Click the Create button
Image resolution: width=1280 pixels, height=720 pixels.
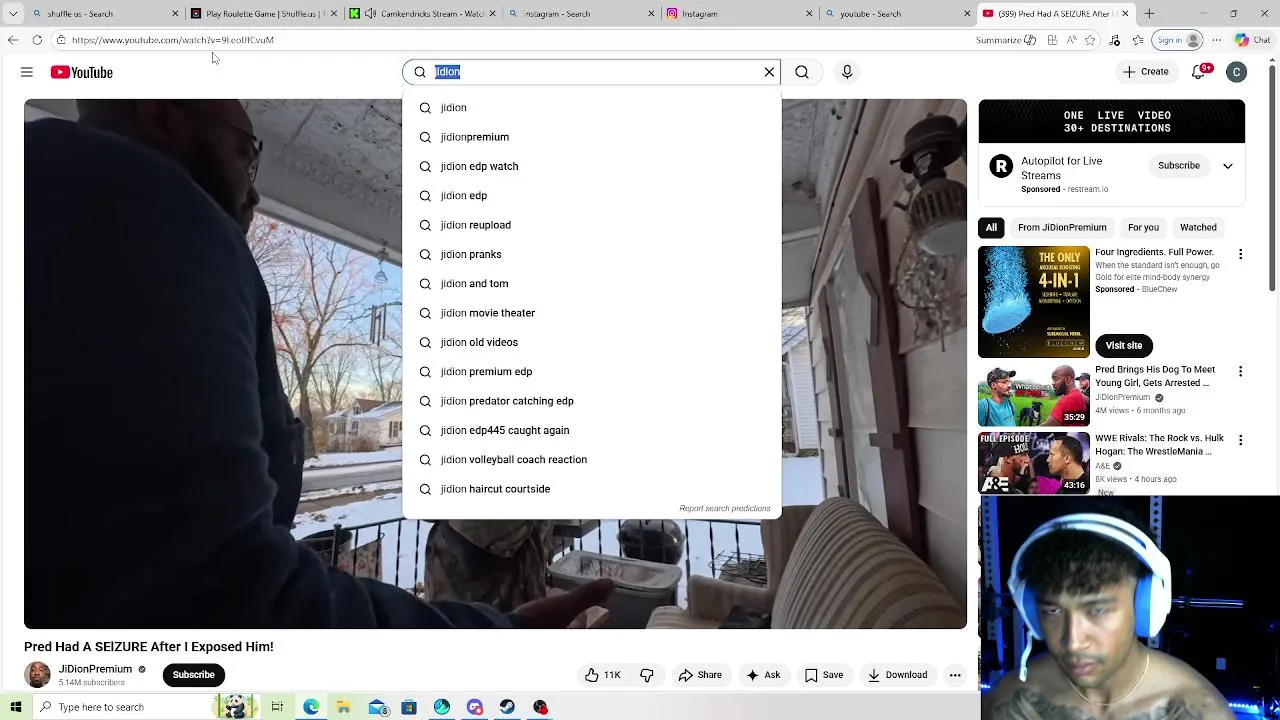tap(1146, 72)
